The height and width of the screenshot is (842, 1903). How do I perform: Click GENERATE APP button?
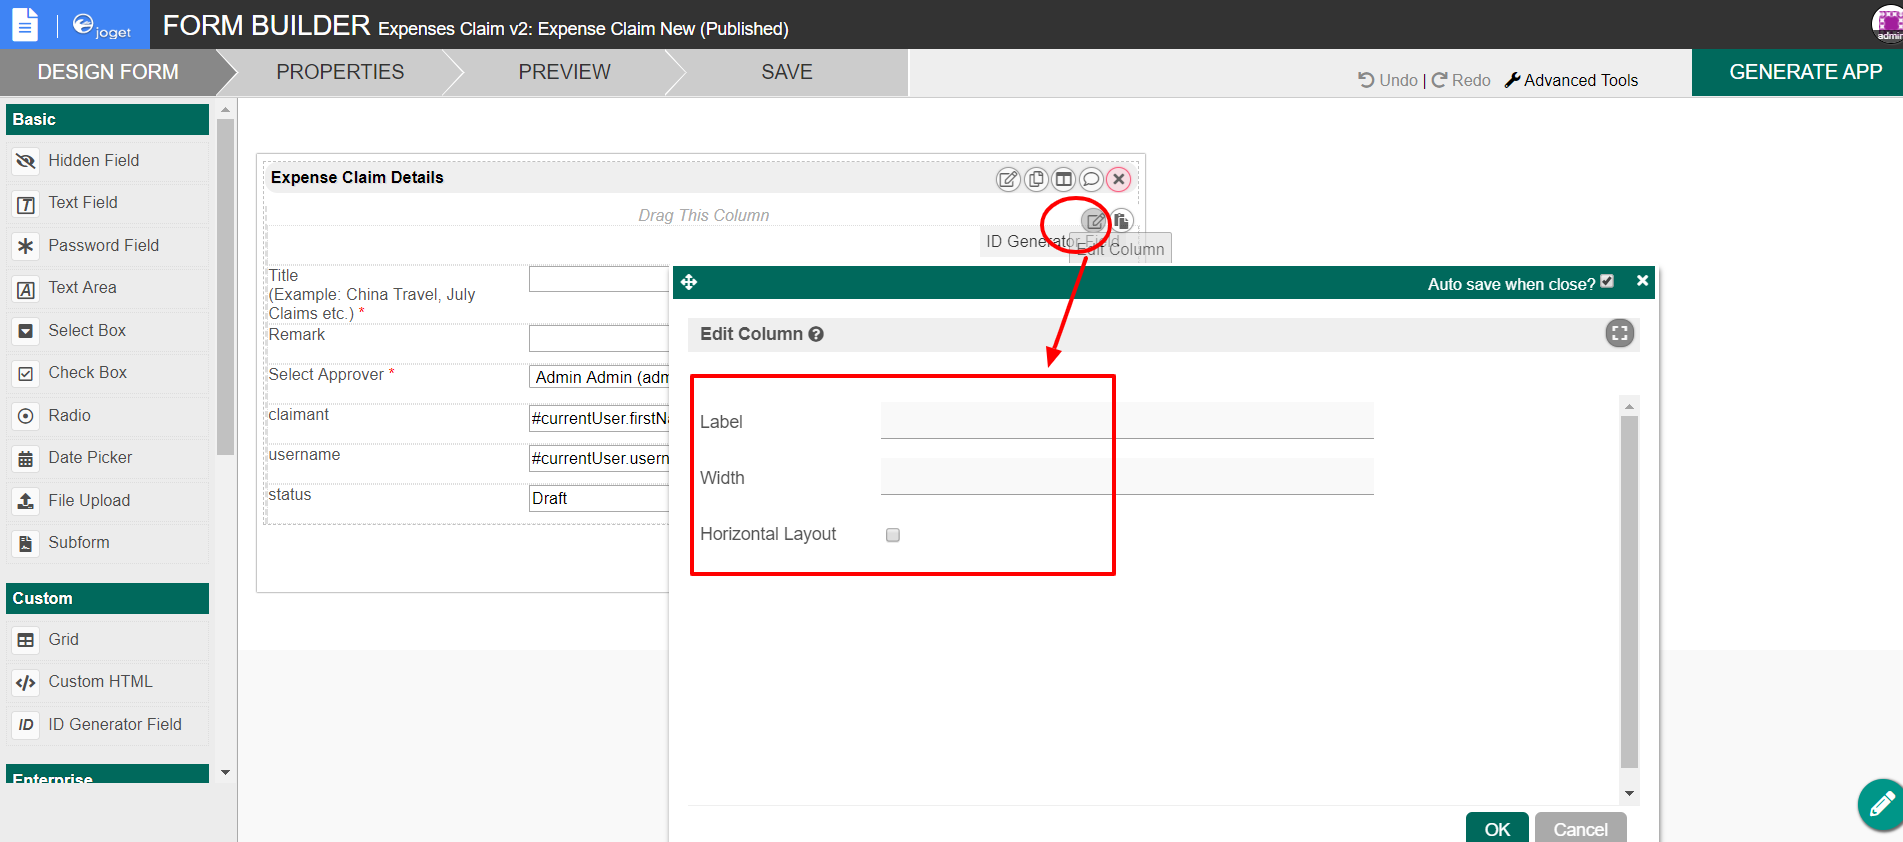tap(1805, 72)
